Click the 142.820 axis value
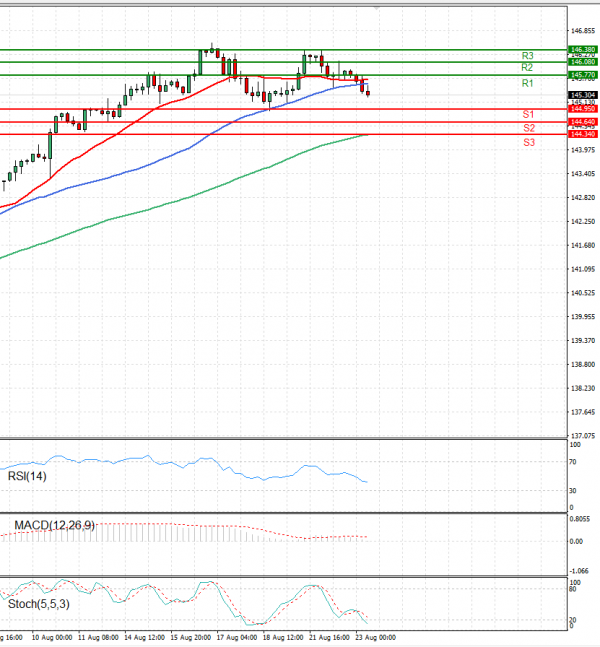The height and width of the screenshot is (647, 600). click(583, 198)
